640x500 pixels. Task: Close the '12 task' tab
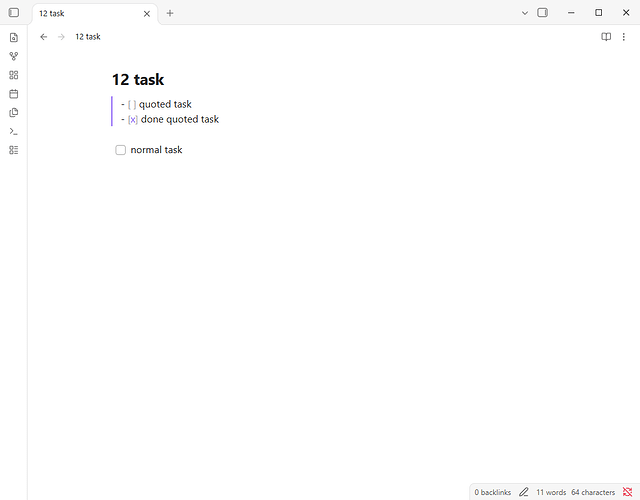tap(147, 13)
